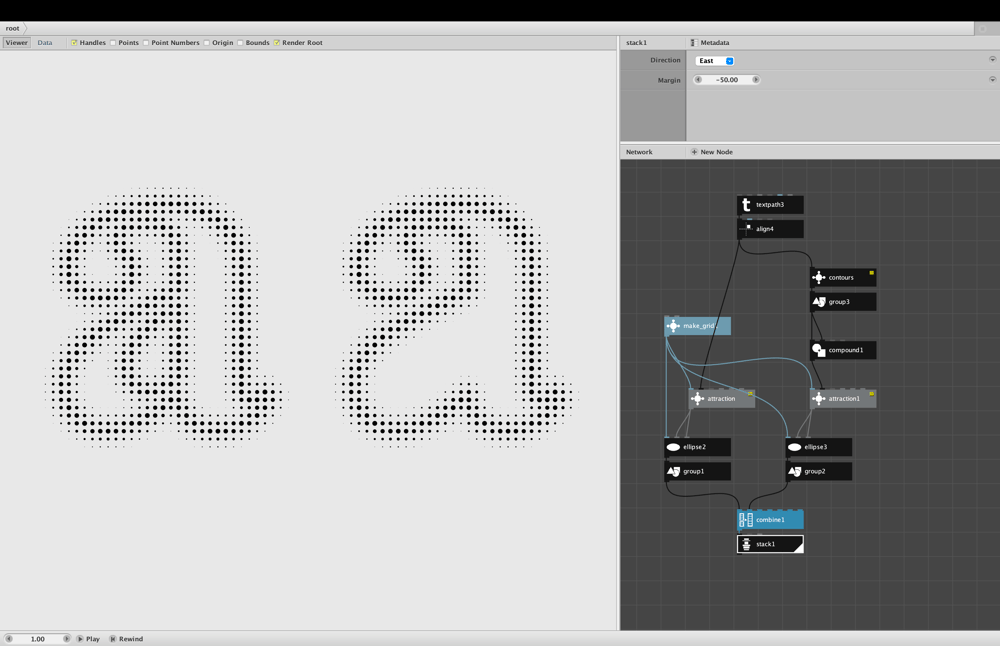Enable the Points checkbox
Screen dimensions: 1000x646
(x=113, y=43)
